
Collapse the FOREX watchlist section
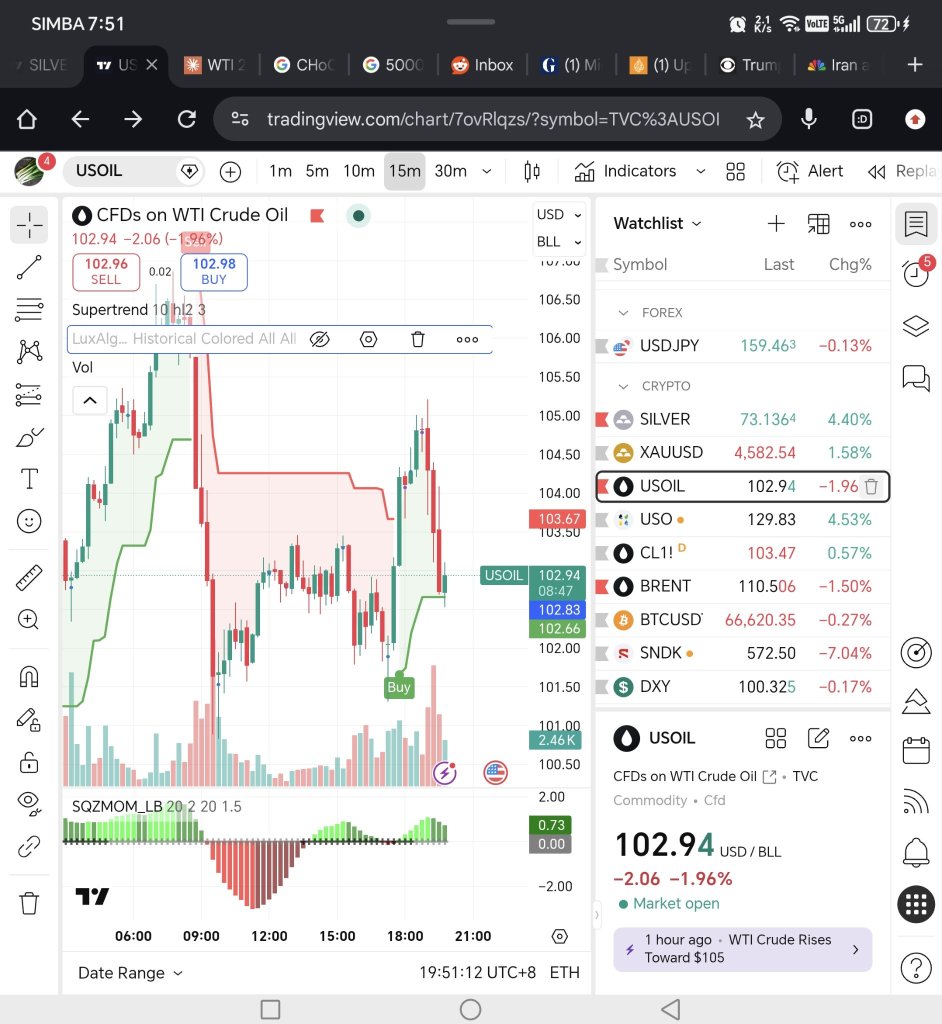pos(623,313)
